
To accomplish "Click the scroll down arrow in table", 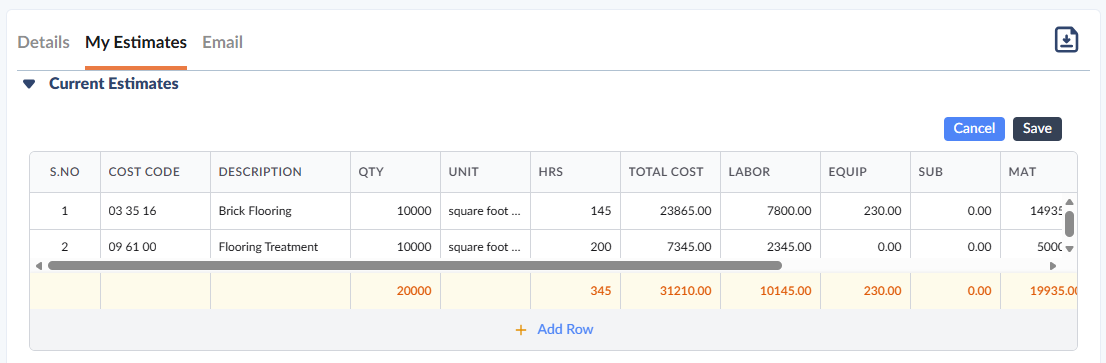I will click(x=1069, y=248).
